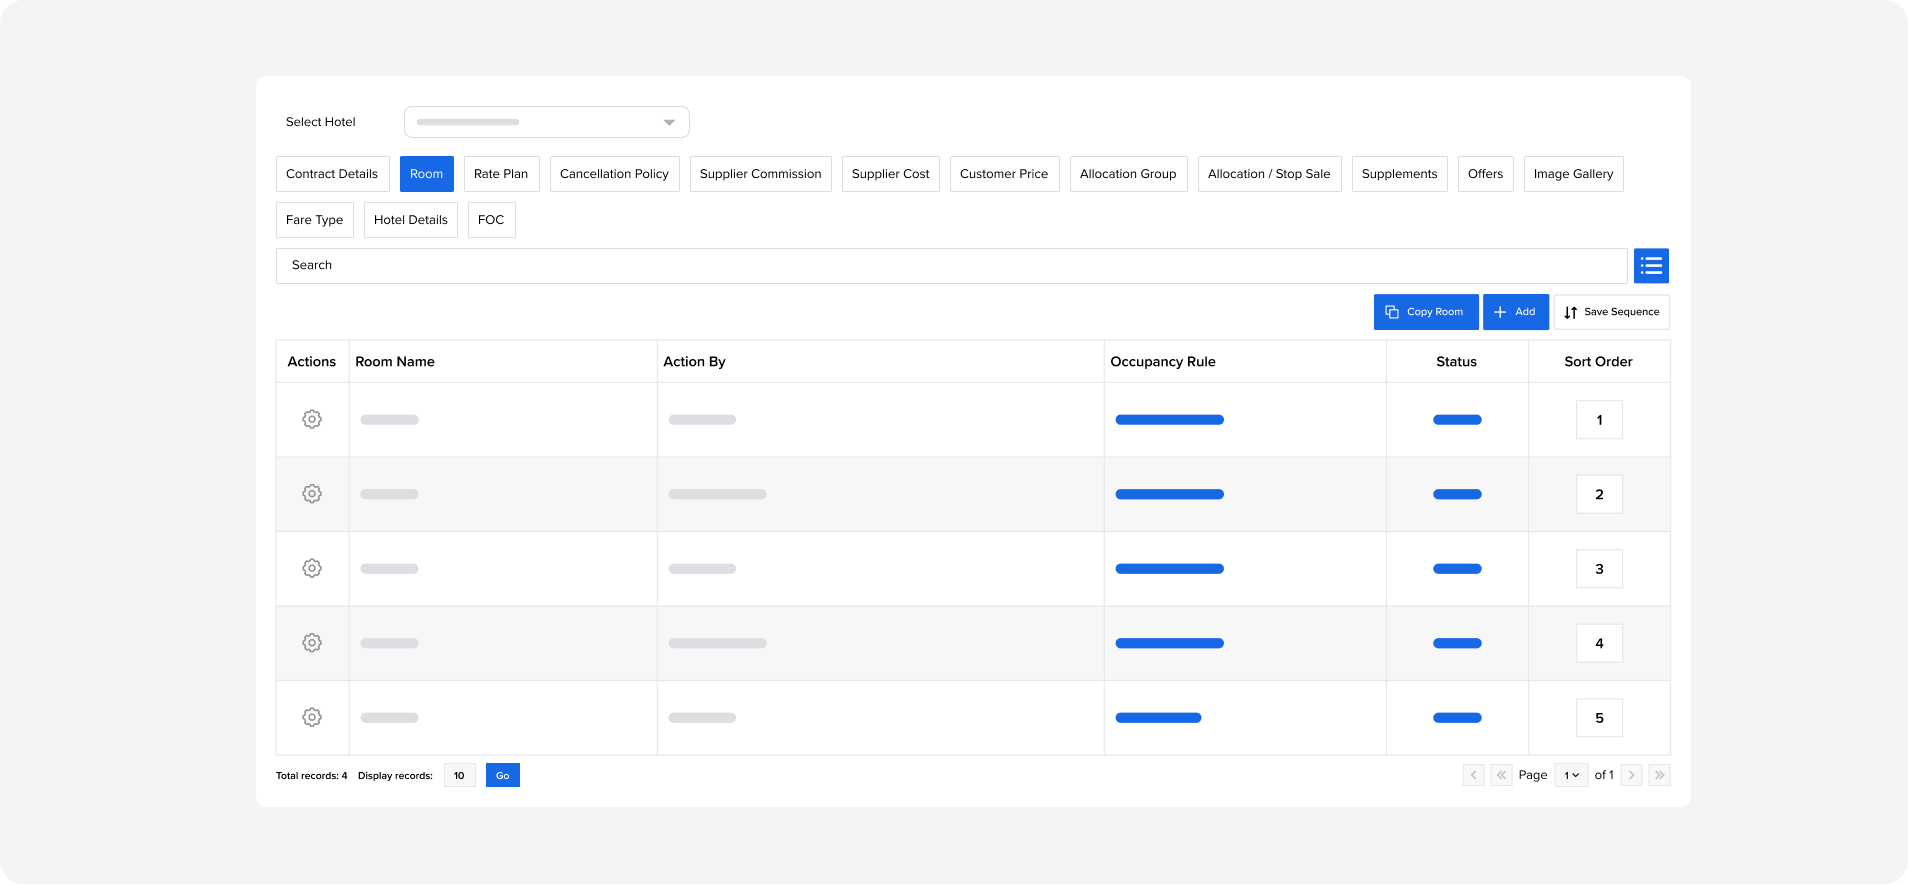Click the gear icon in the first row

click(x=312, y=419)
